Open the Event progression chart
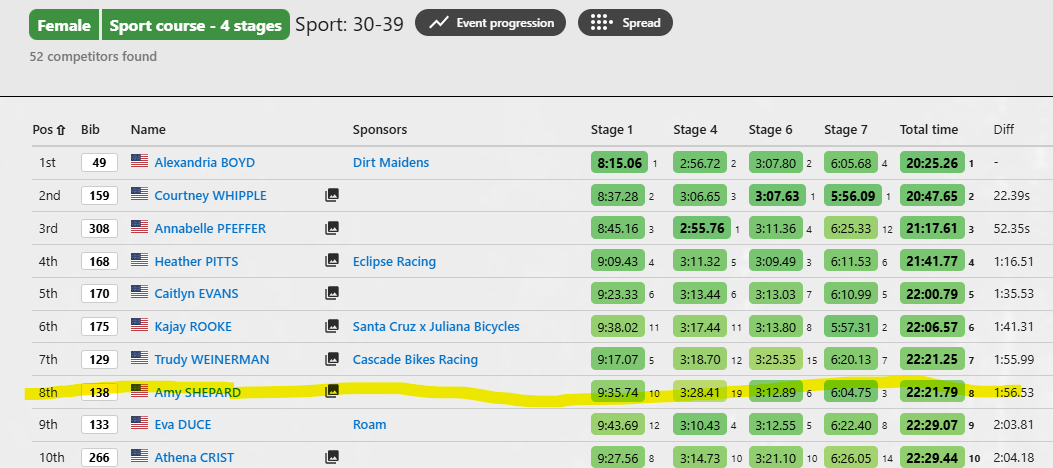This screenshot has width=1053, height=468. (x=490, y=23)
